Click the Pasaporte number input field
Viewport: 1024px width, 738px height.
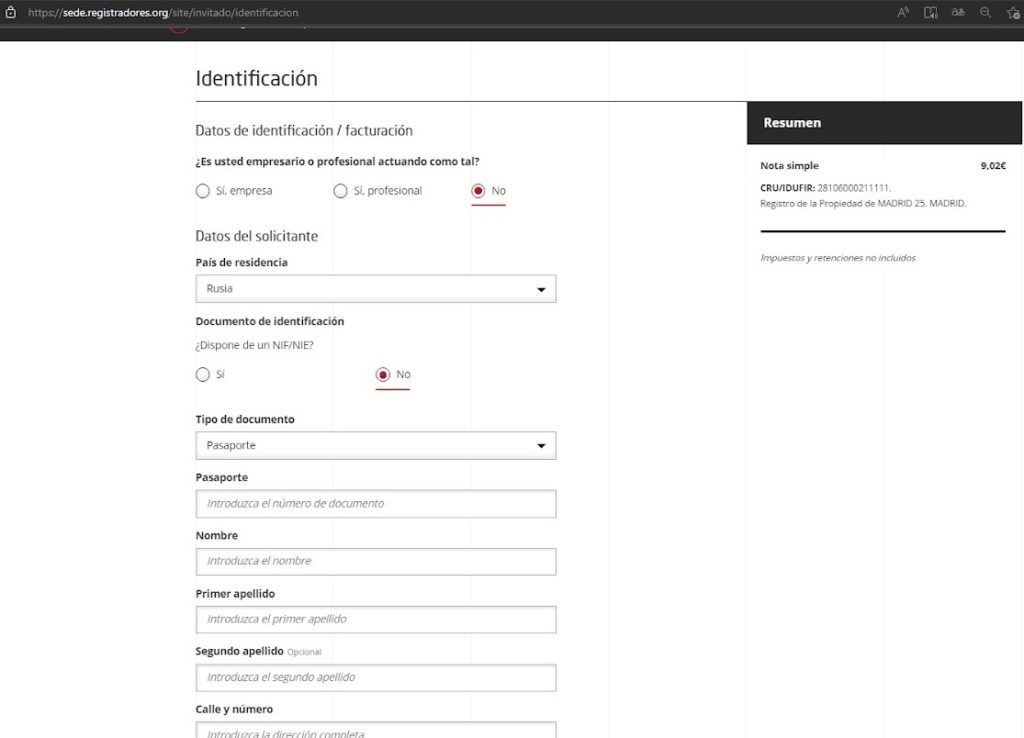click(x=375, y=504)
